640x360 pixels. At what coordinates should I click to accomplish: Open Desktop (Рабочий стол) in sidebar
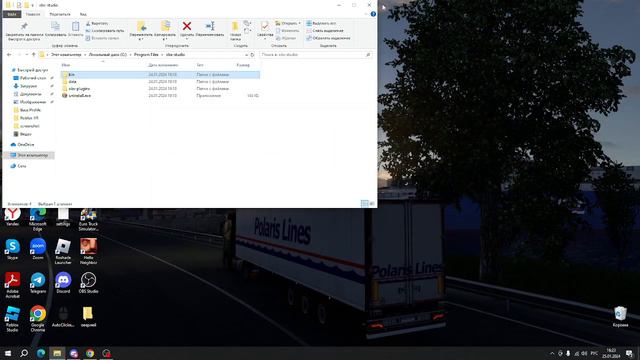[29, 78]
